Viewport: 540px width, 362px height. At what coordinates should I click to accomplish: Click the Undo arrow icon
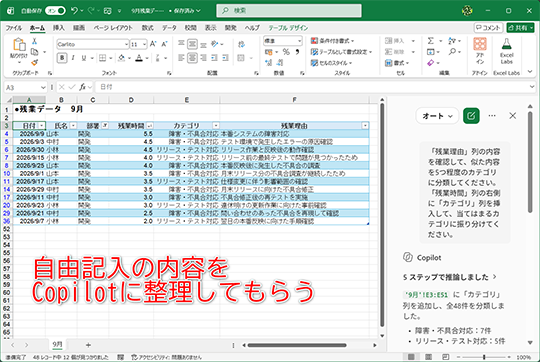point(74,11)
